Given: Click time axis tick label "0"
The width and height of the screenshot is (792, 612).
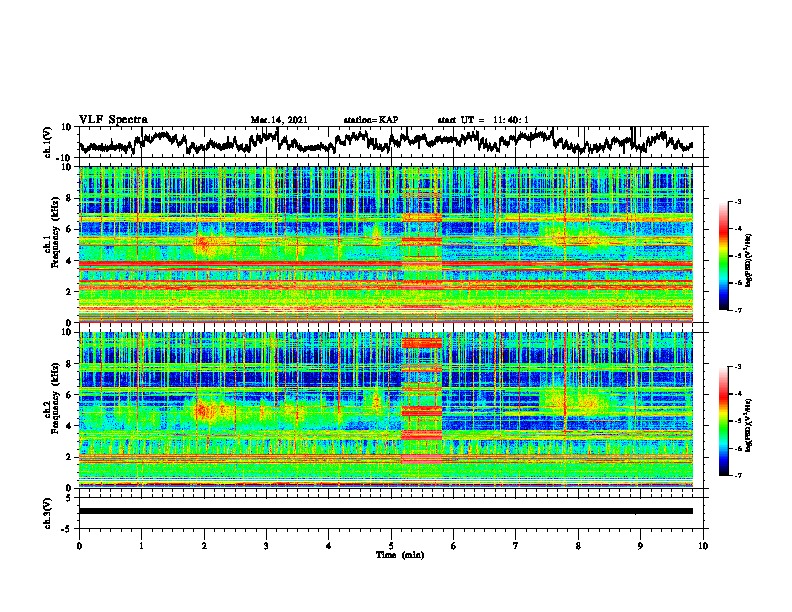Looking at the screenshot, I should coord(79,546).
